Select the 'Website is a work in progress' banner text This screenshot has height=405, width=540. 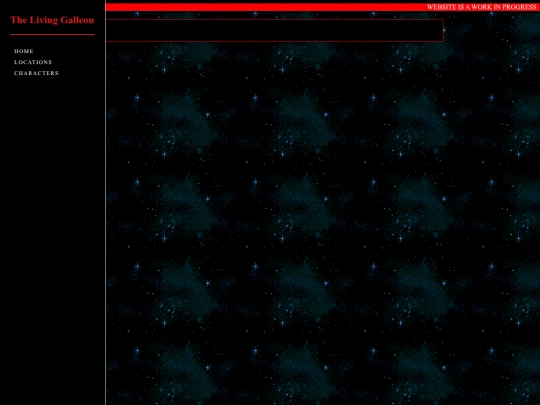click(x=481, y=7)
